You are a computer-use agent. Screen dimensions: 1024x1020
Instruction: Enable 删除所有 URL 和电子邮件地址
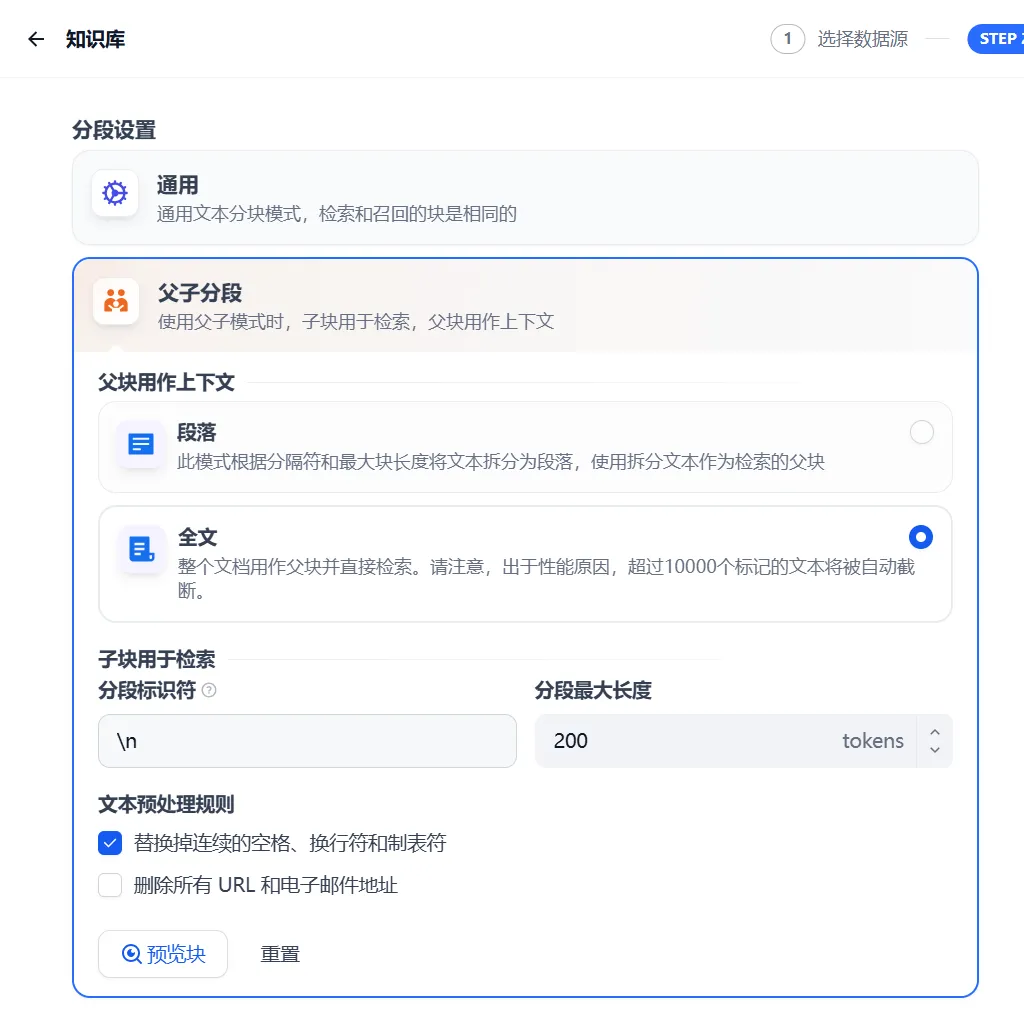(x=110, y=885)
